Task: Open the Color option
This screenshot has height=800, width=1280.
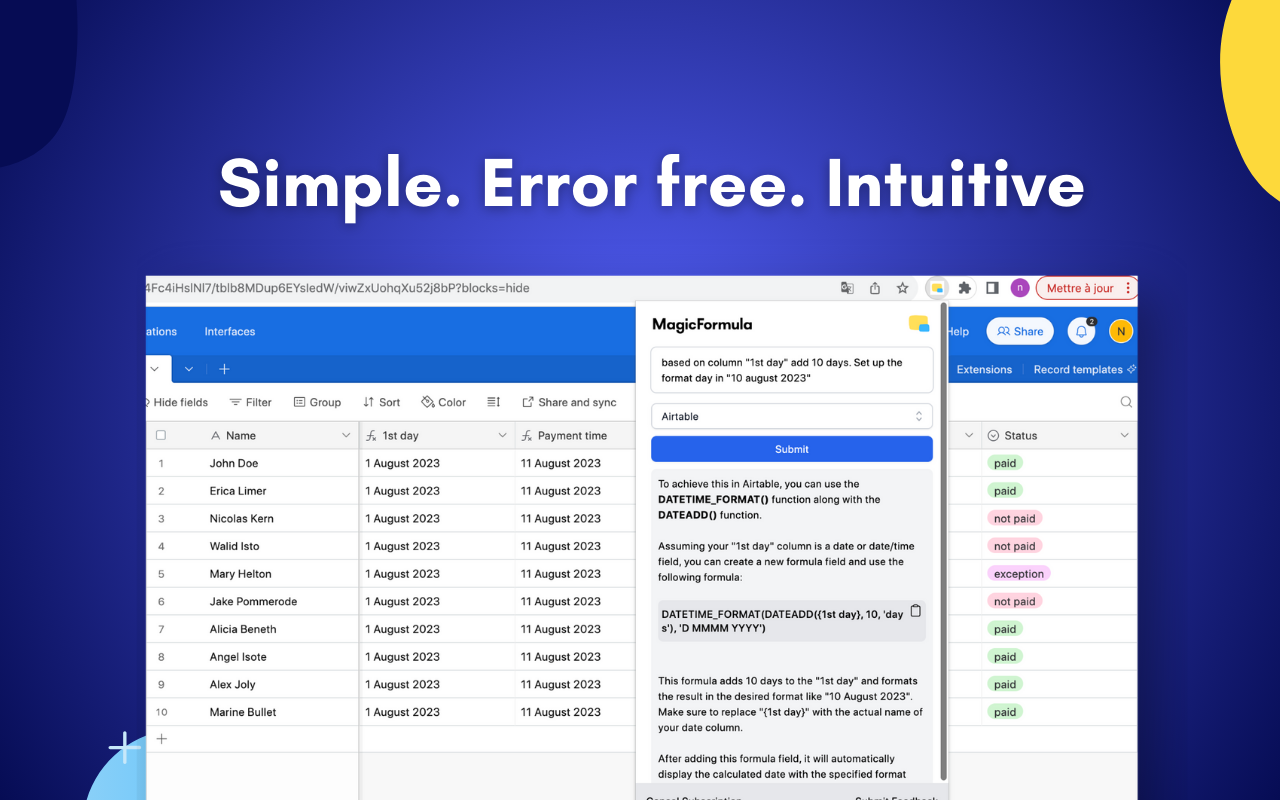Action: tap(444, 402)
